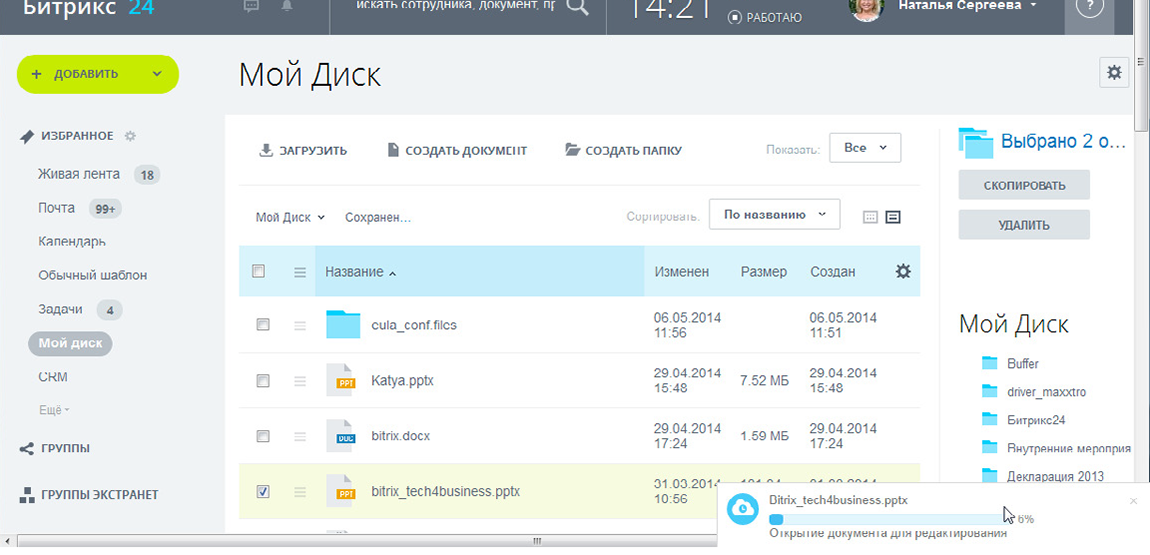This screenshot has width=1150, height=555.
Task: Open the sort 'По названию' dropdown
Action: click(x=774, y=214)
